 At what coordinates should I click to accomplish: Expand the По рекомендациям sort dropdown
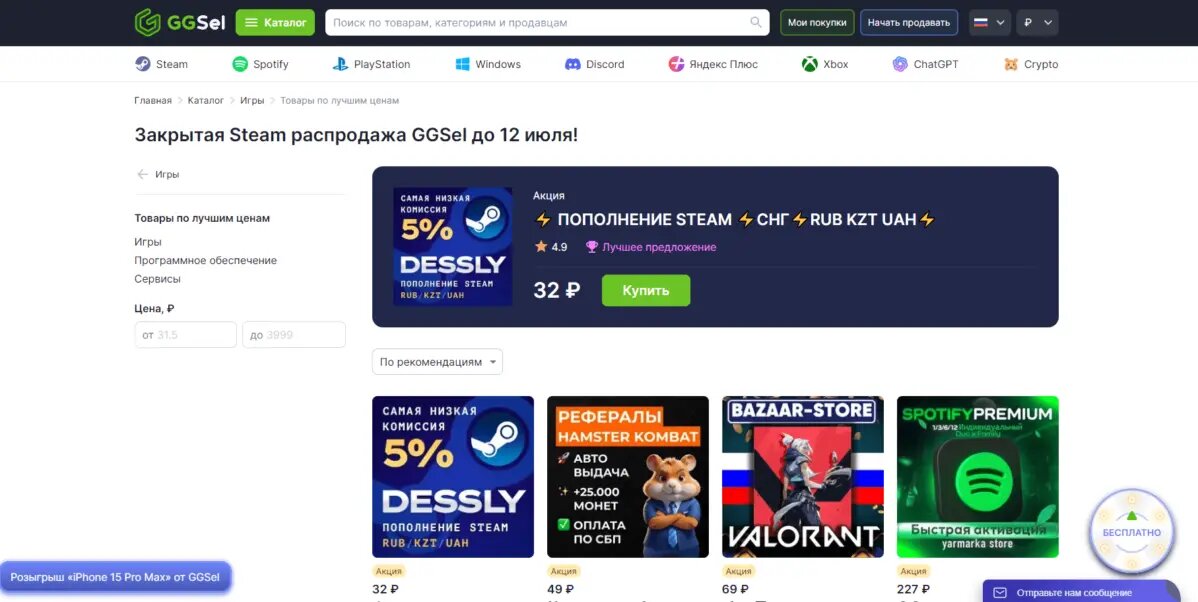pos(437,362)
